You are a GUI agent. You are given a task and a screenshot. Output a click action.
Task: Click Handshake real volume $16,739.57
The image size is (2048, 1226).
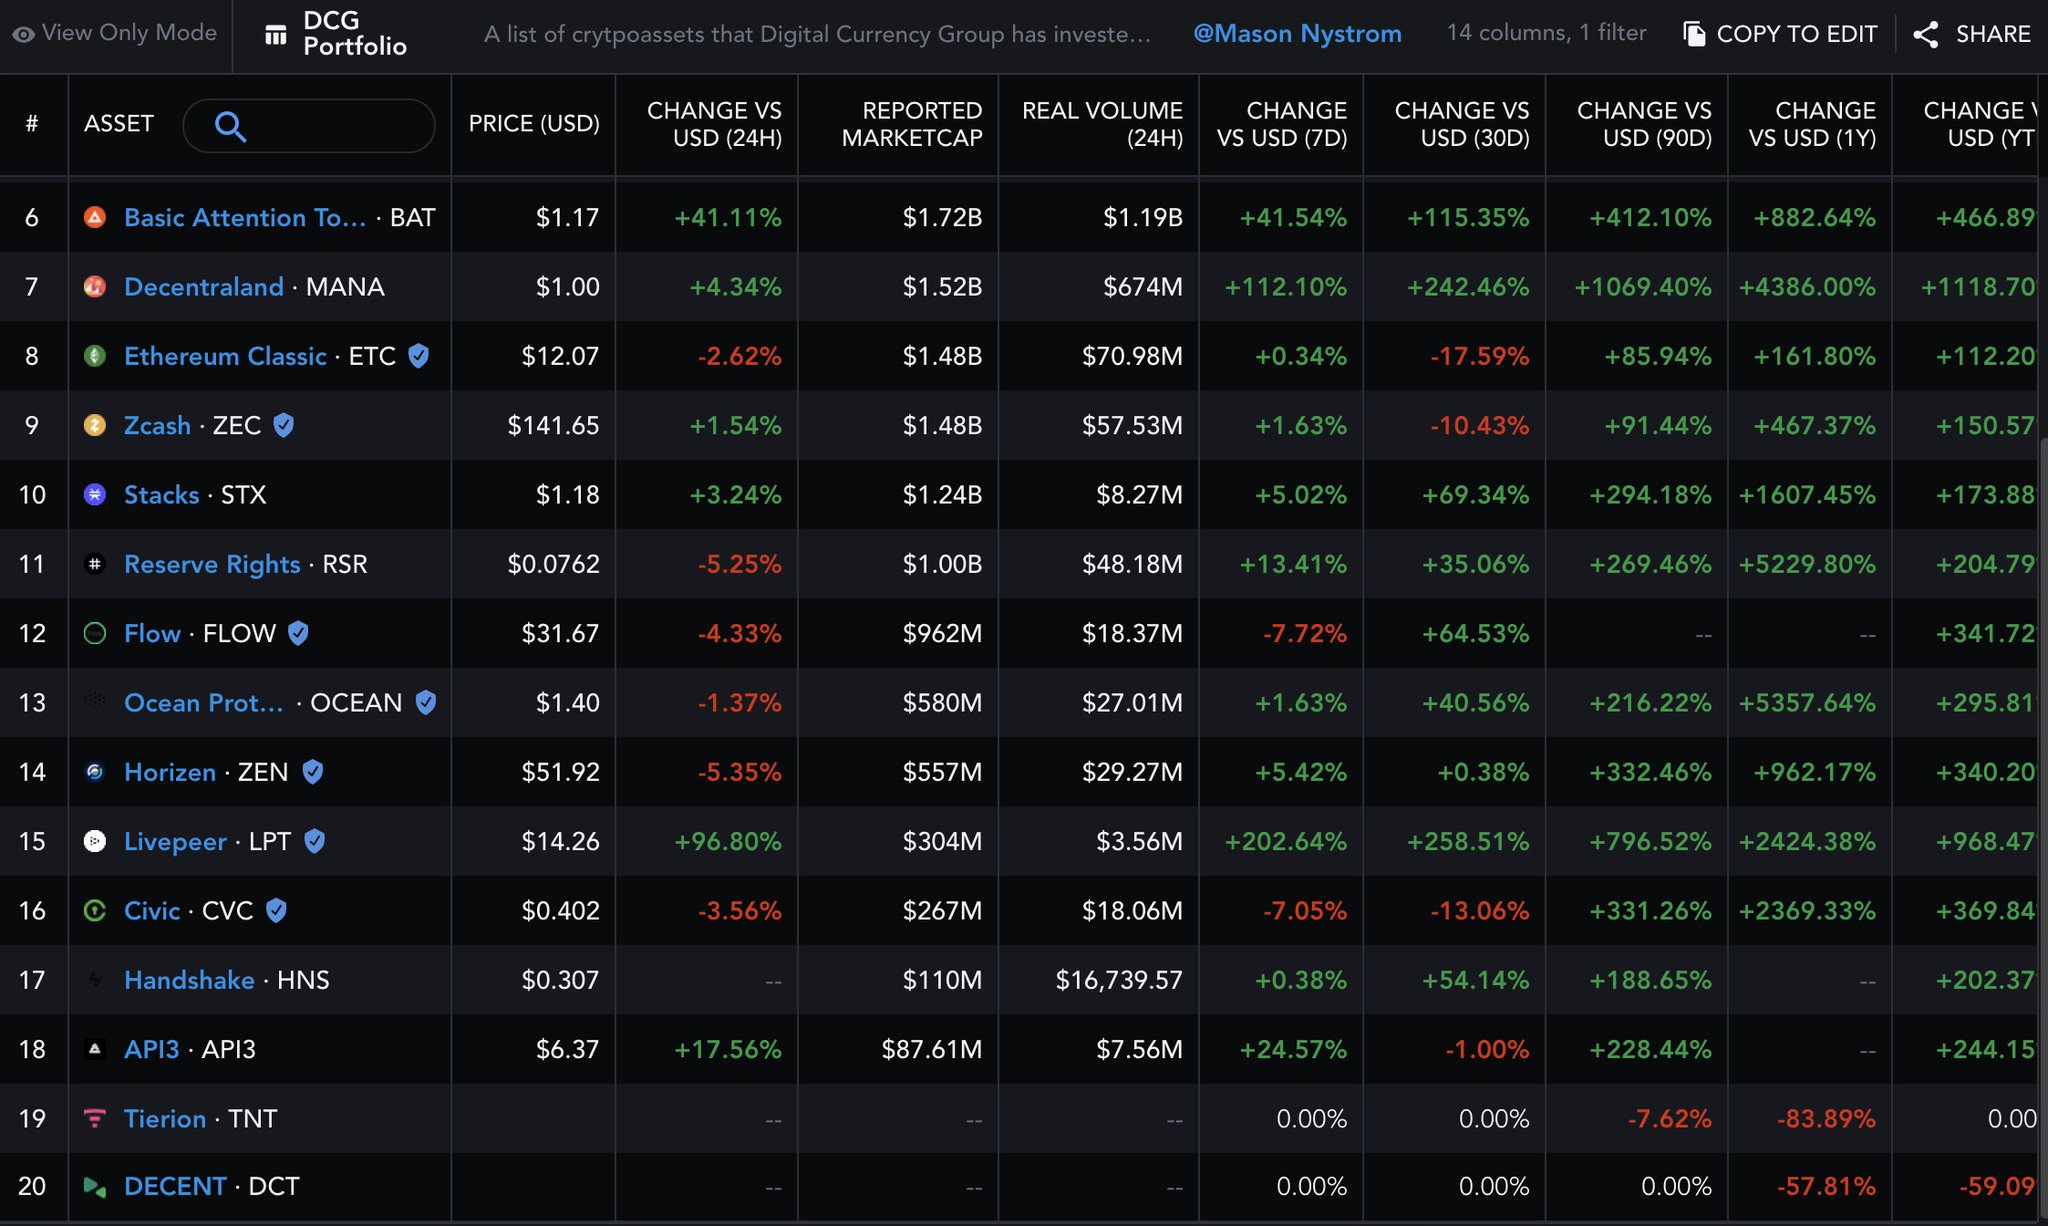[1119, 980]
